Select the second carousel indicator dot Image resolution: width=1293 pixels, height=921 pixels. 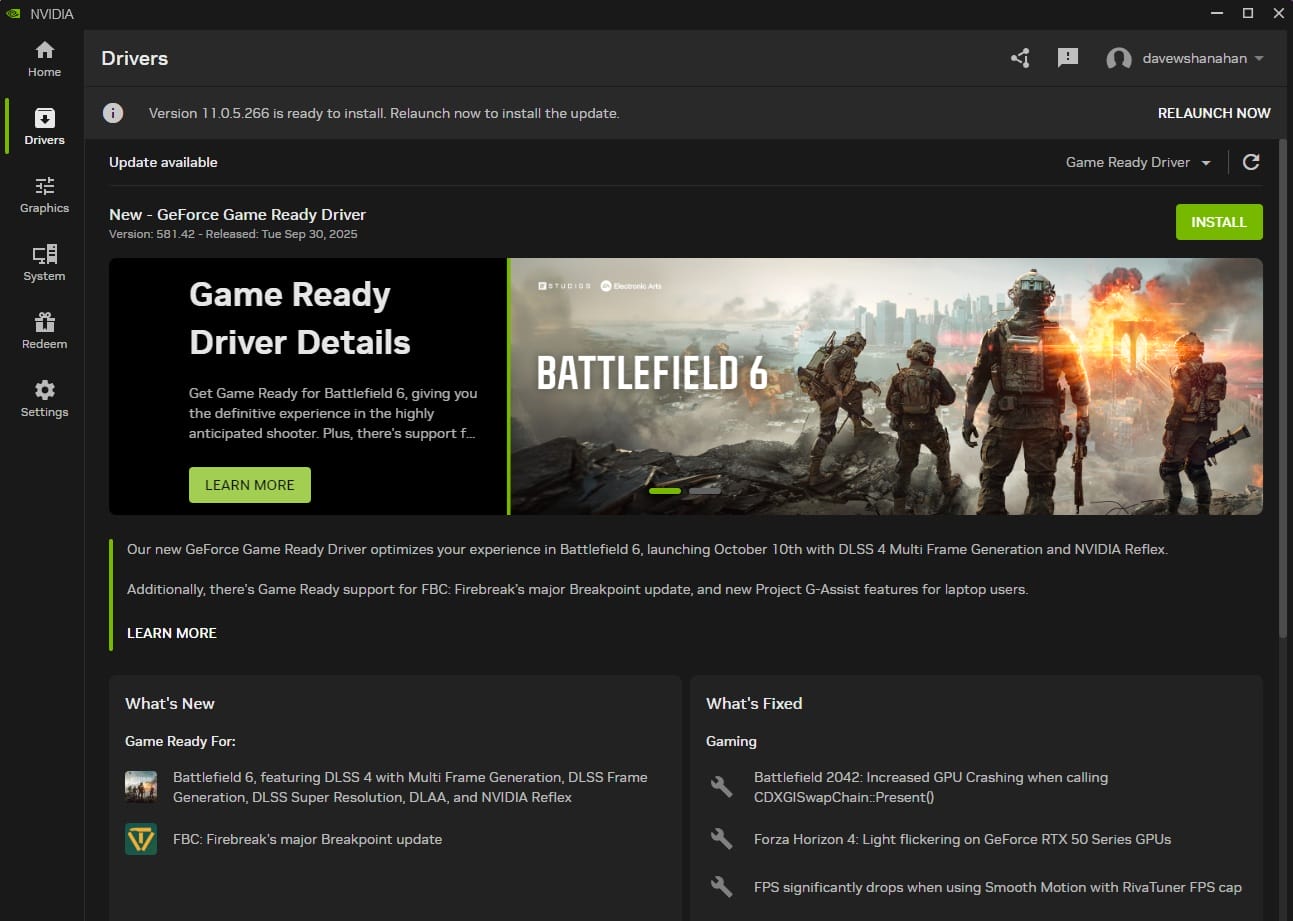click(x=707, y=491)
